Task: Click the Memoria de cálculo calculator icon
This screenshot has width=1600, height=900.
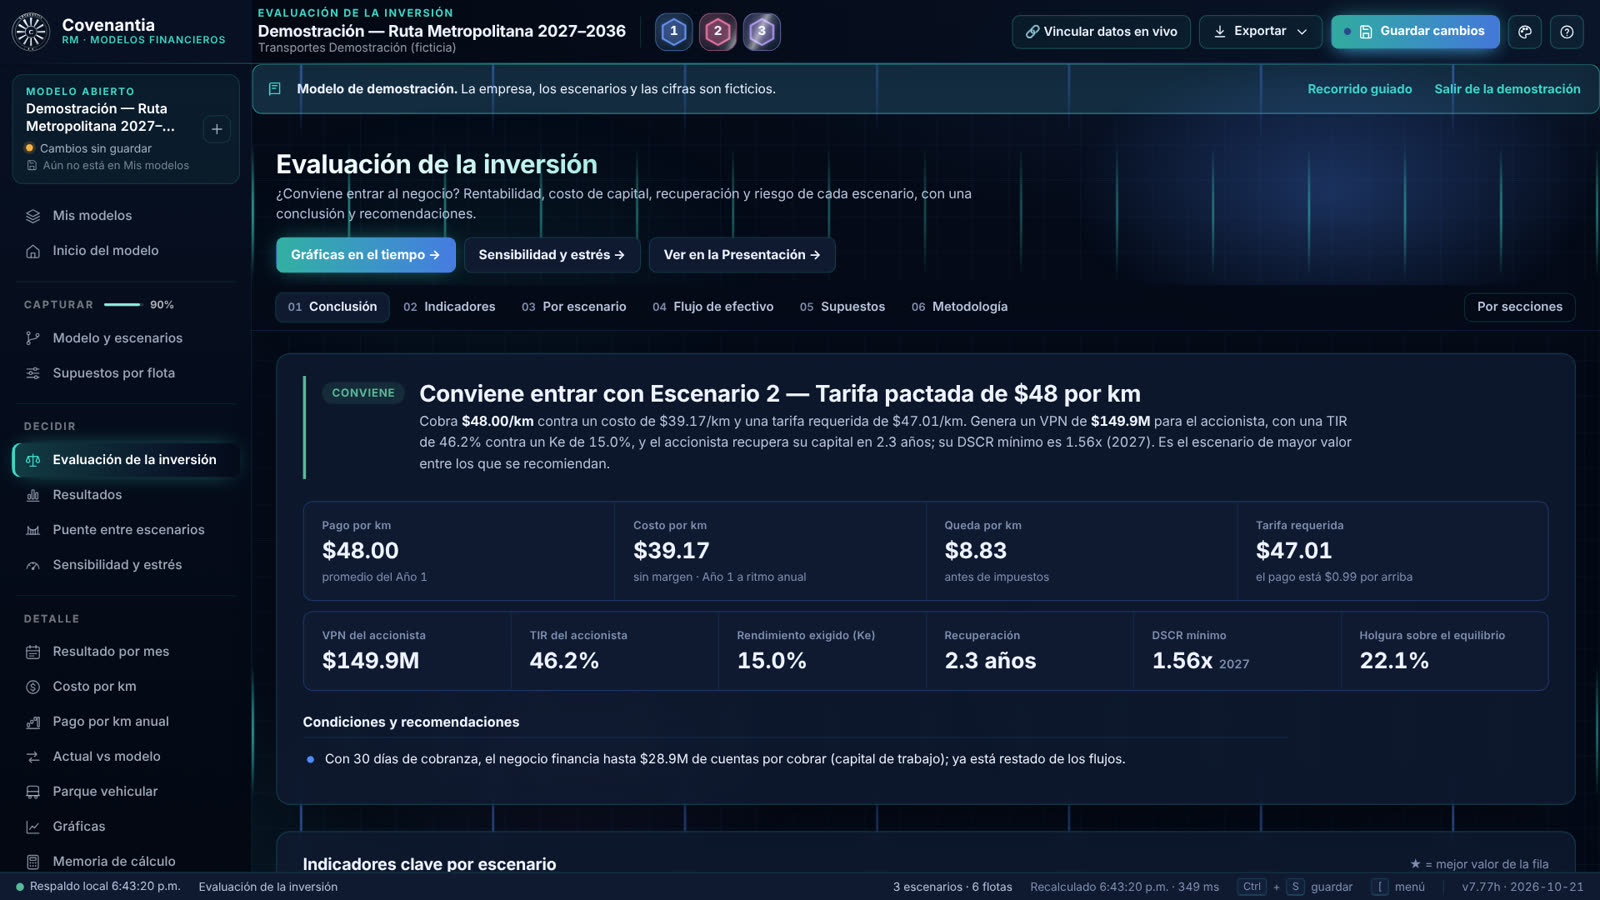Action: pyautogui.click(x=33, y=861)
